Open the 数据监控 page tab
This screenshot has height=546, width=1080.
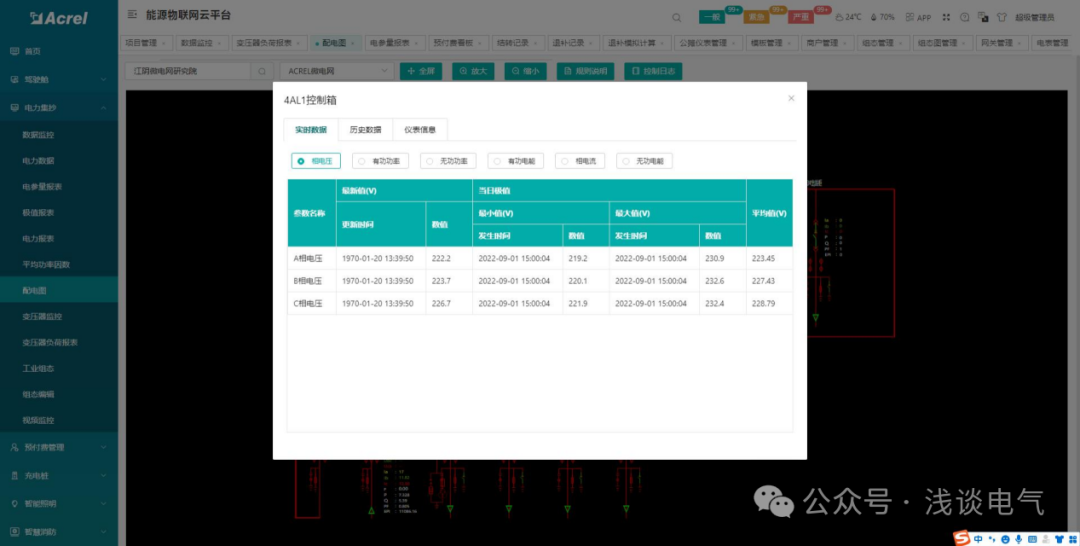201,43
